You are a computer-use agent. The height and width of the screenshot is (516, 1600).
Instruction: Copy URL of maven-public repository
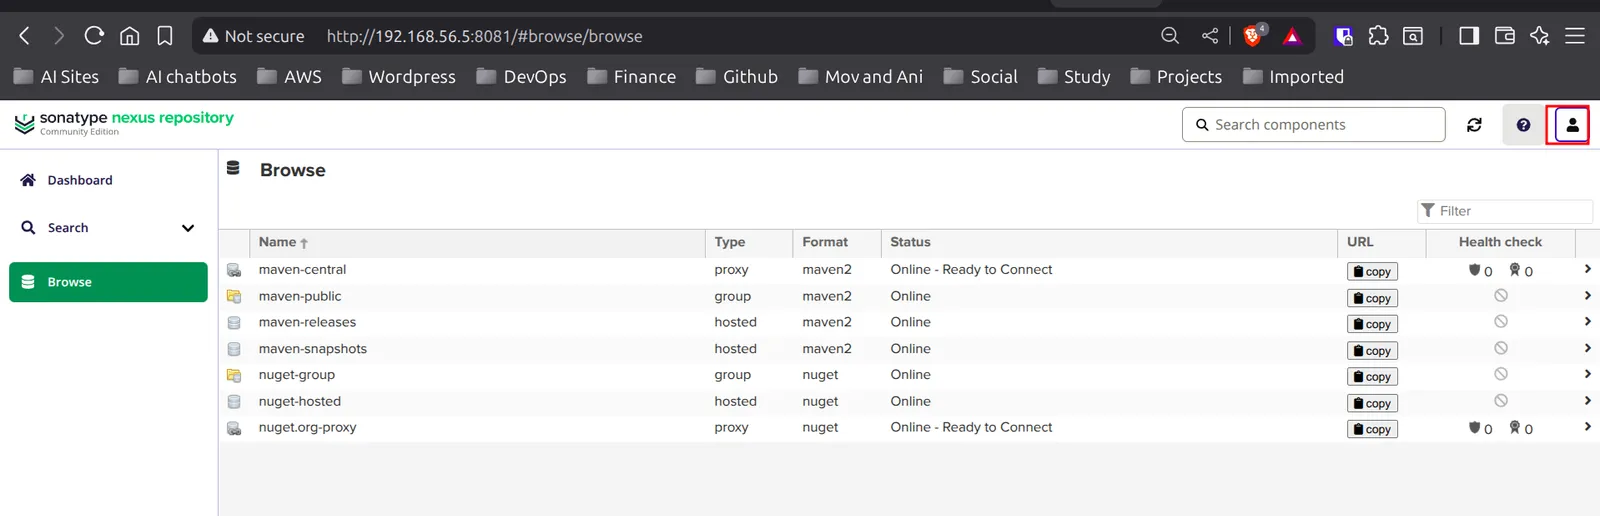pyautogui.click(x=1372, y=298)
